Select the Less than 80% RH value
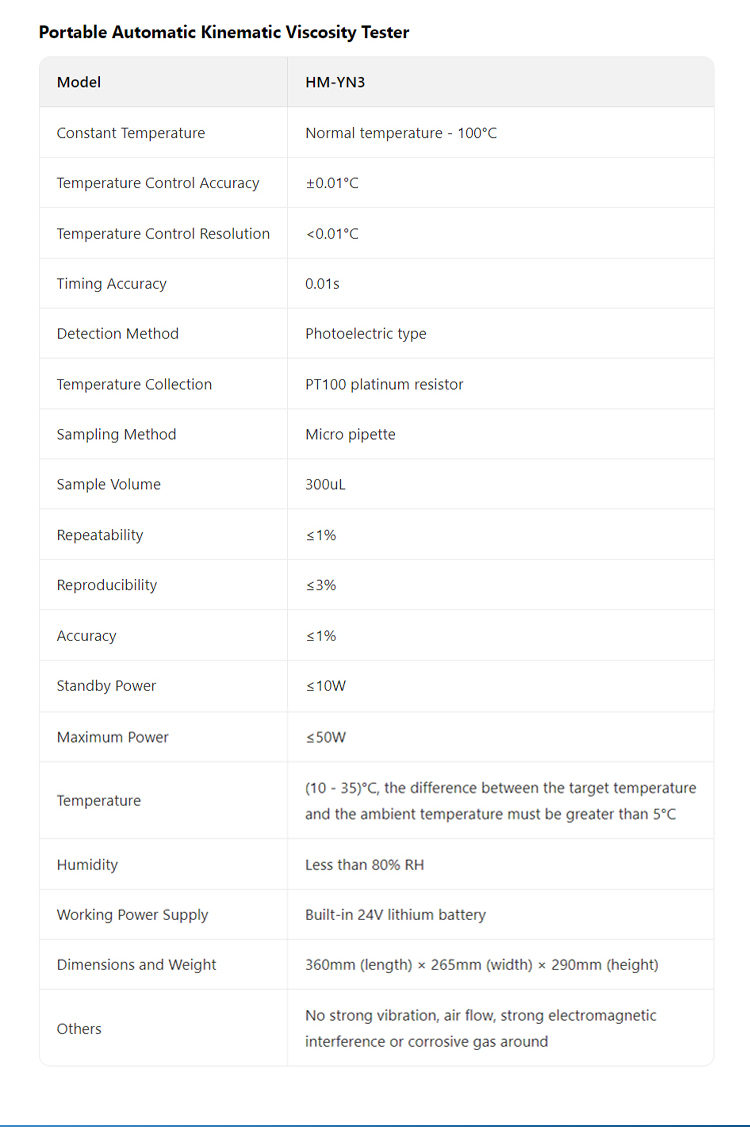Viewport: 750px width, 1127px height. [x=364, y=864]
